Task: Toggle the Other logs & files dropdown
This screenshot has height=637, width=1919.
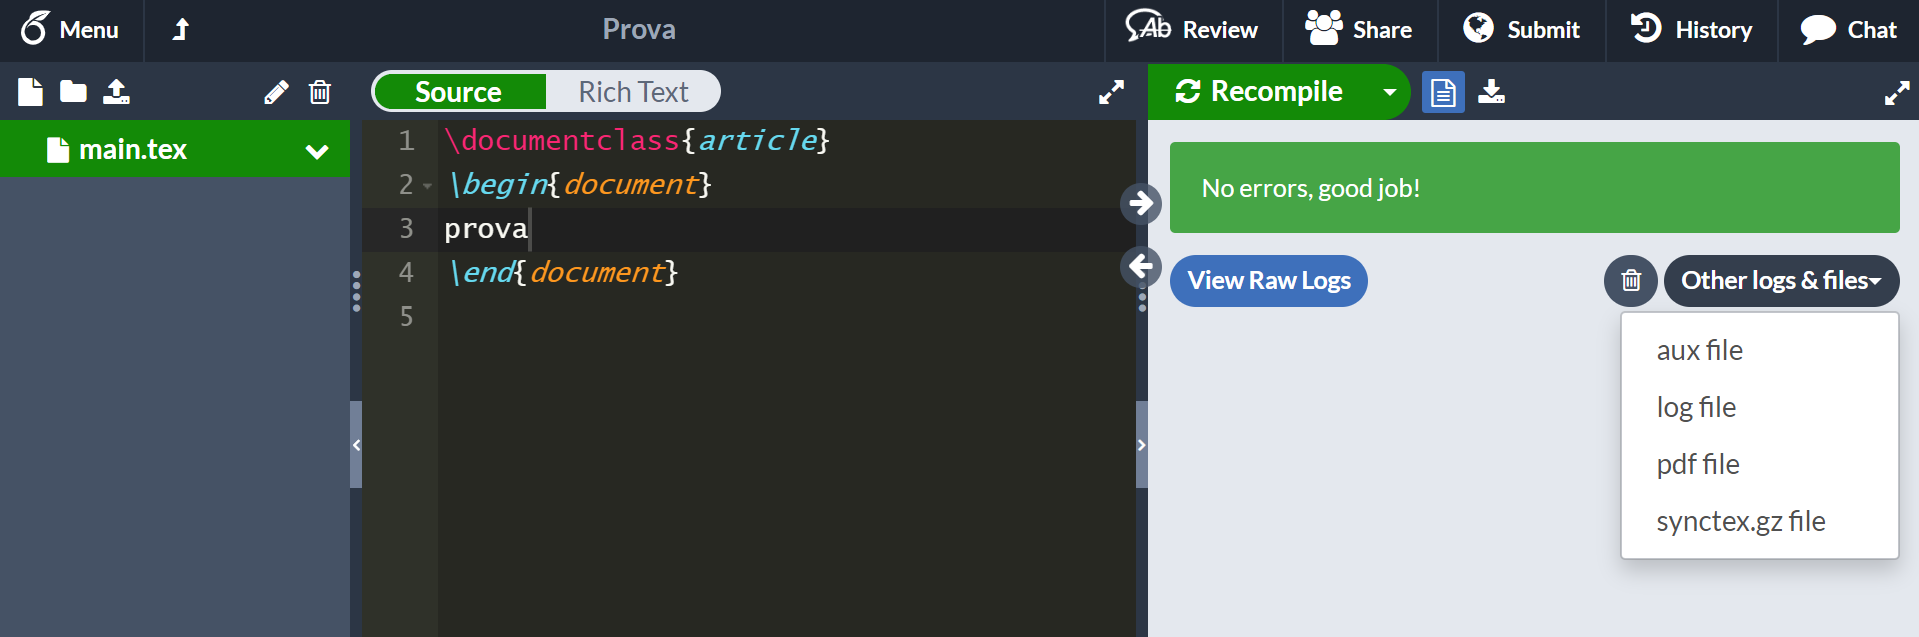Action: click(x=1781, y=281)
